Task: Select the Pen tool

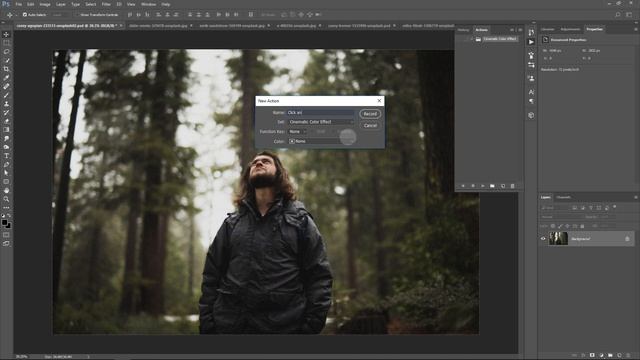Action: pos(6,164)
